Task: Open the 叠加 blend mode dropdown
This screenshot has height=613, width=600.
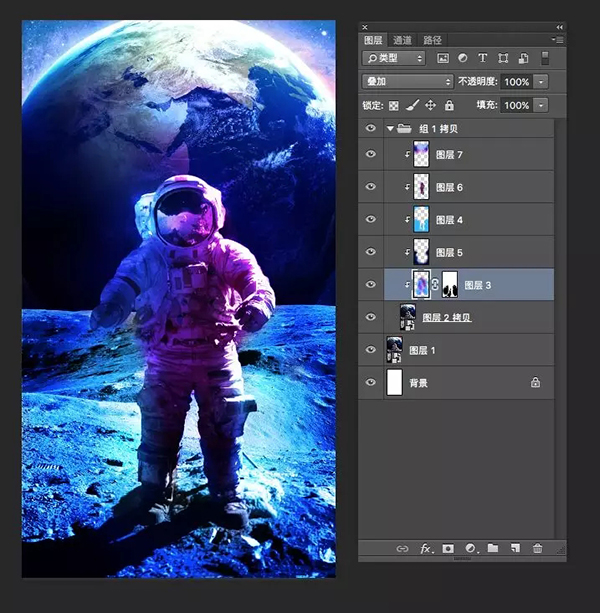Action: (x=407, y=82)
